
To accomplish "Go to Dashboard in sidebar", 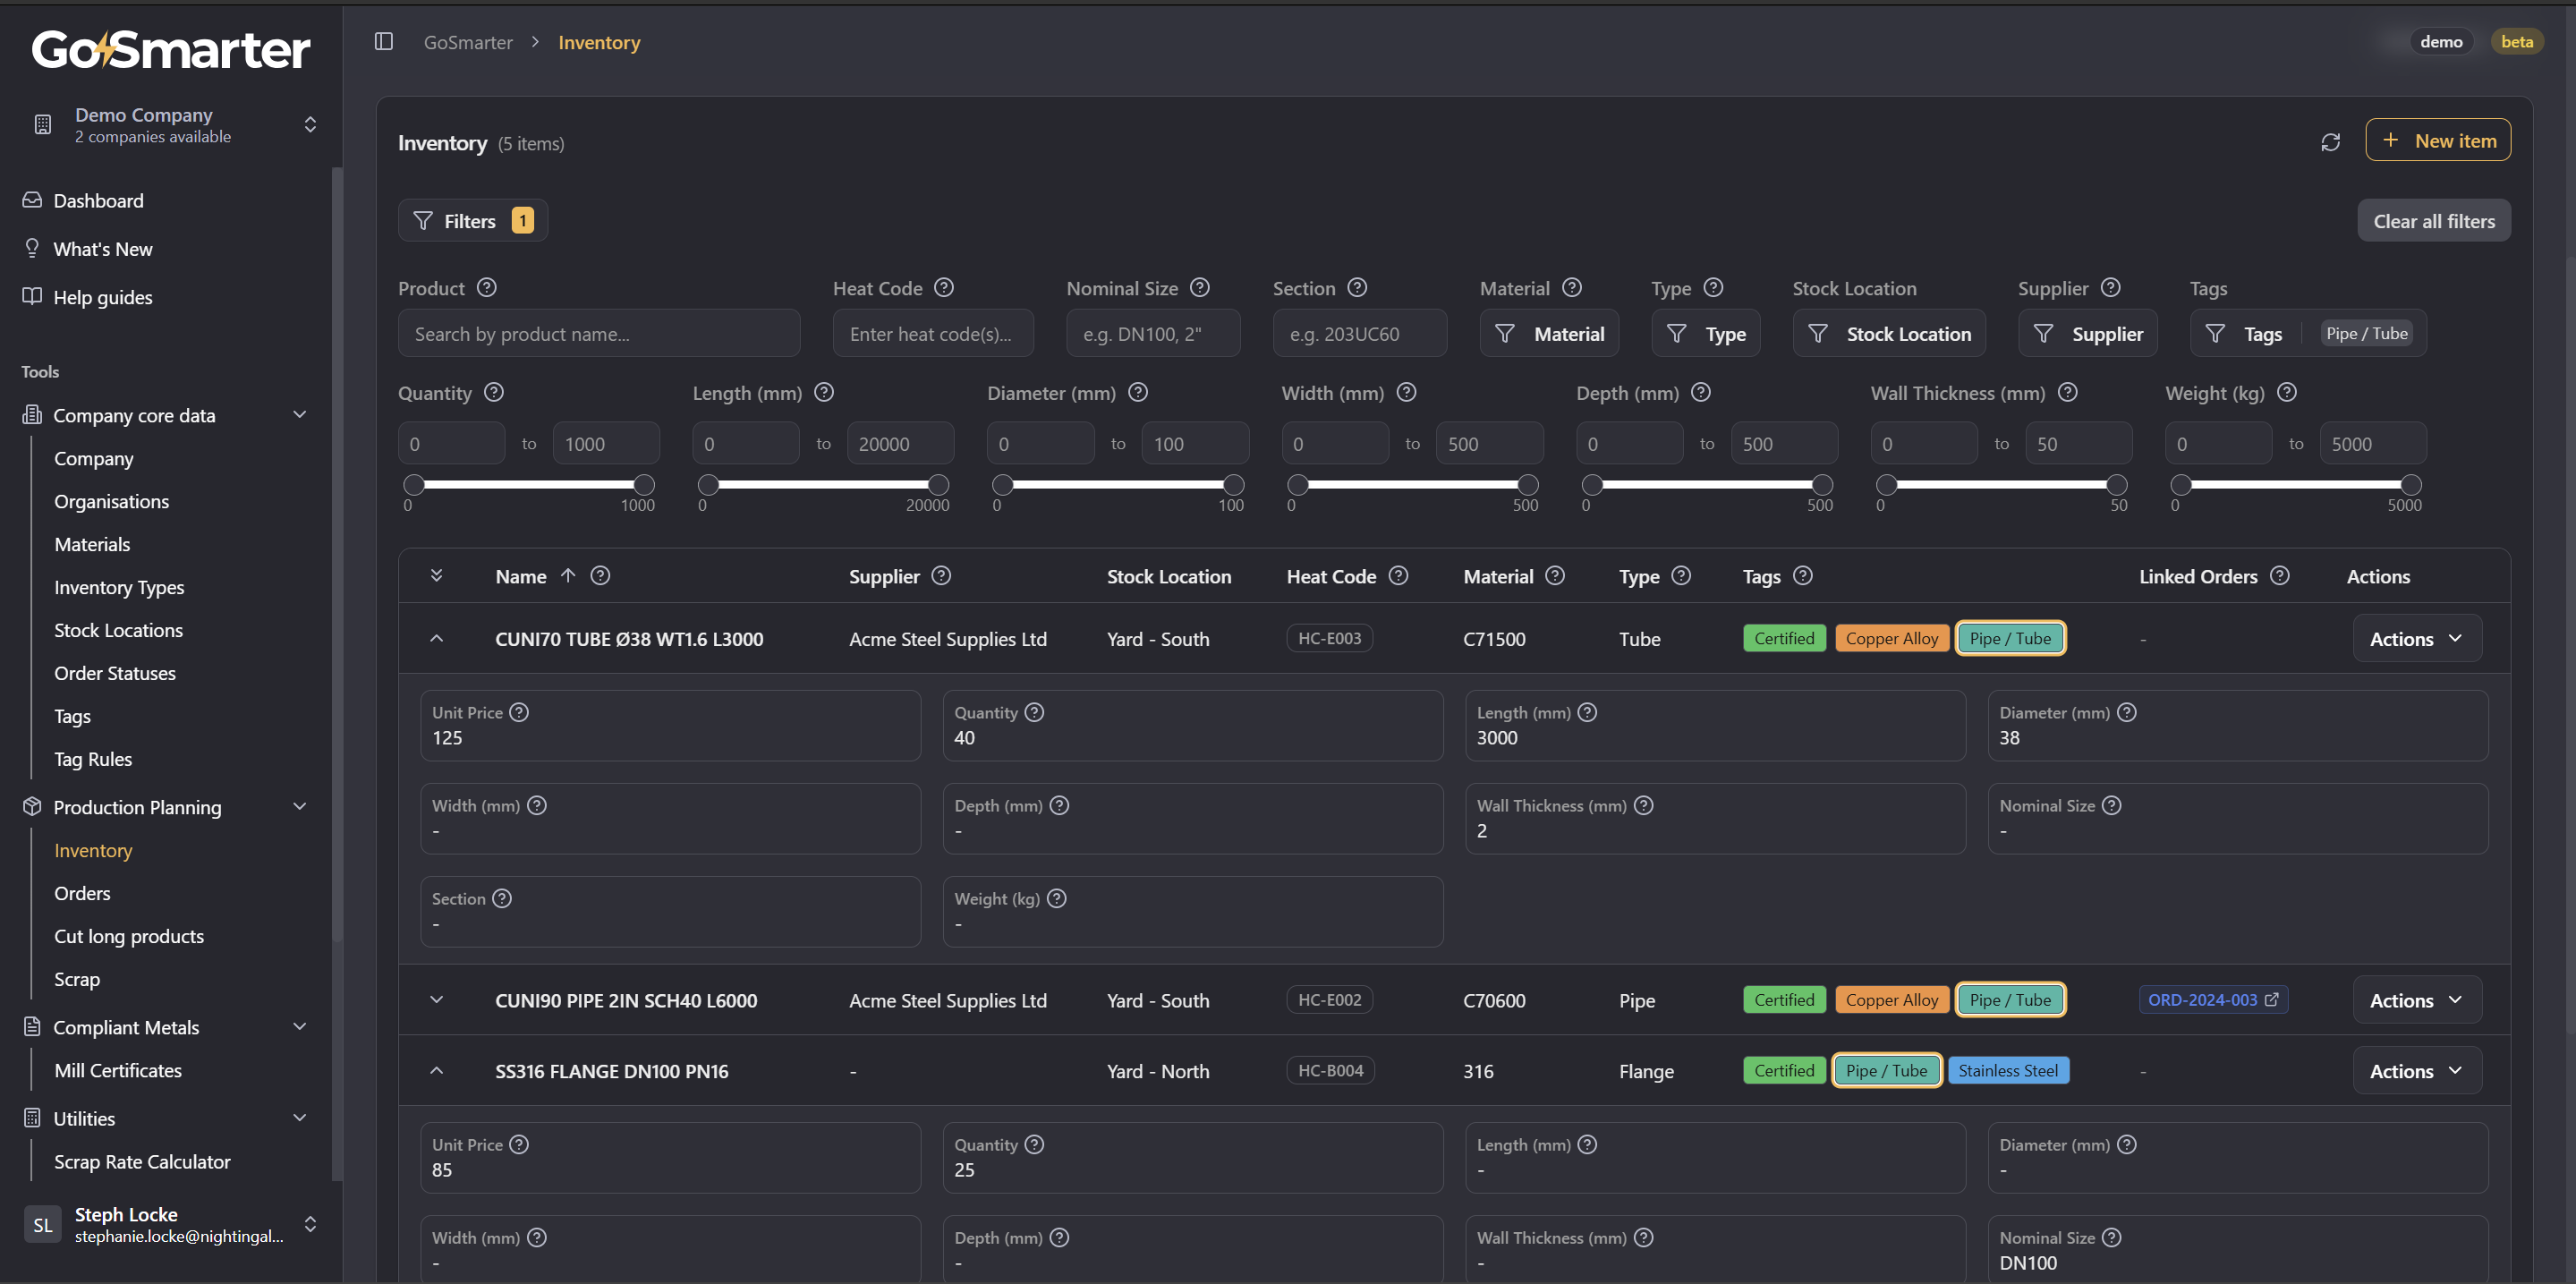I will [99, 201].
